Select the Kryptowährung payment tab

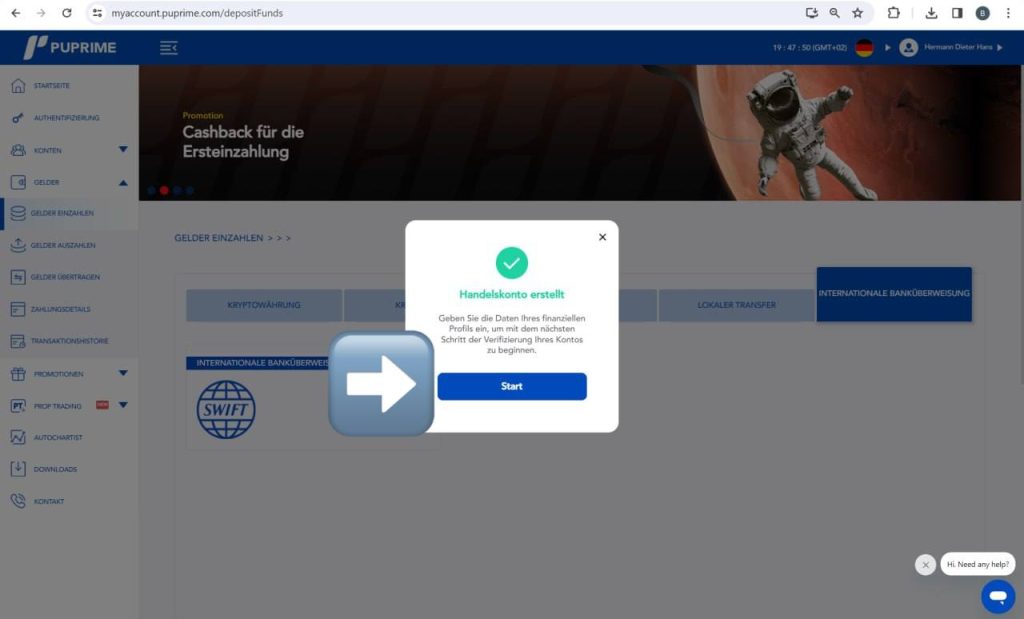click(x=264, y=305)
